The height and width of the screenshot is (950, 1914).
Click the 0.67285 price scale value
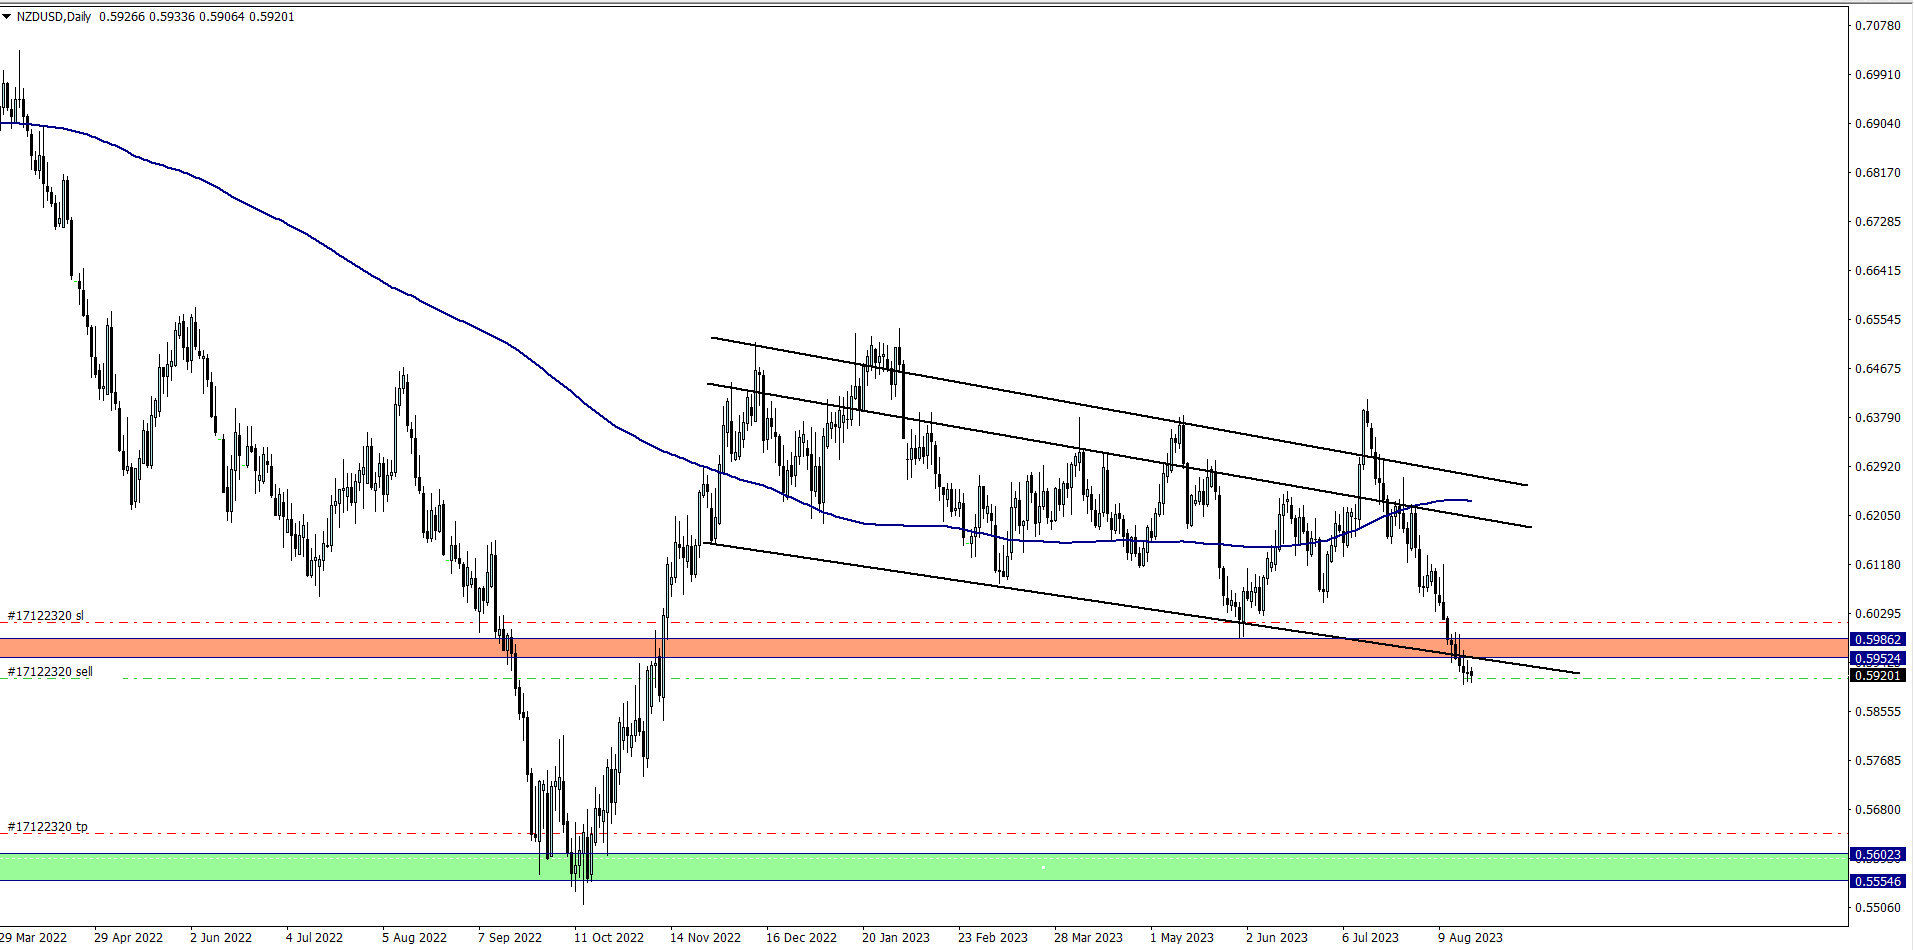coord(1877,221)
